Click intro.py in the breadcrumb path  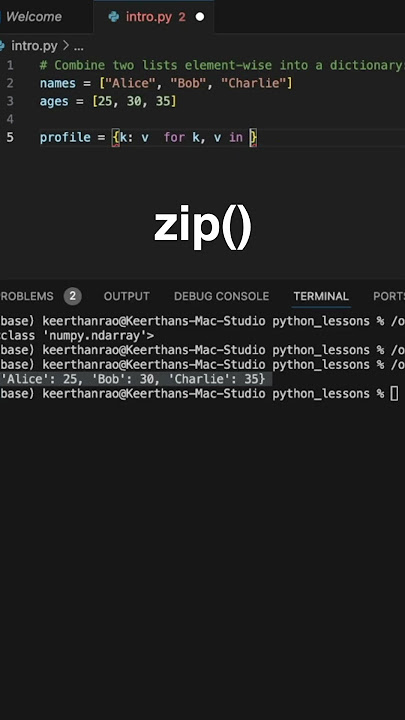pyautogui.click(x=34, y=46)
